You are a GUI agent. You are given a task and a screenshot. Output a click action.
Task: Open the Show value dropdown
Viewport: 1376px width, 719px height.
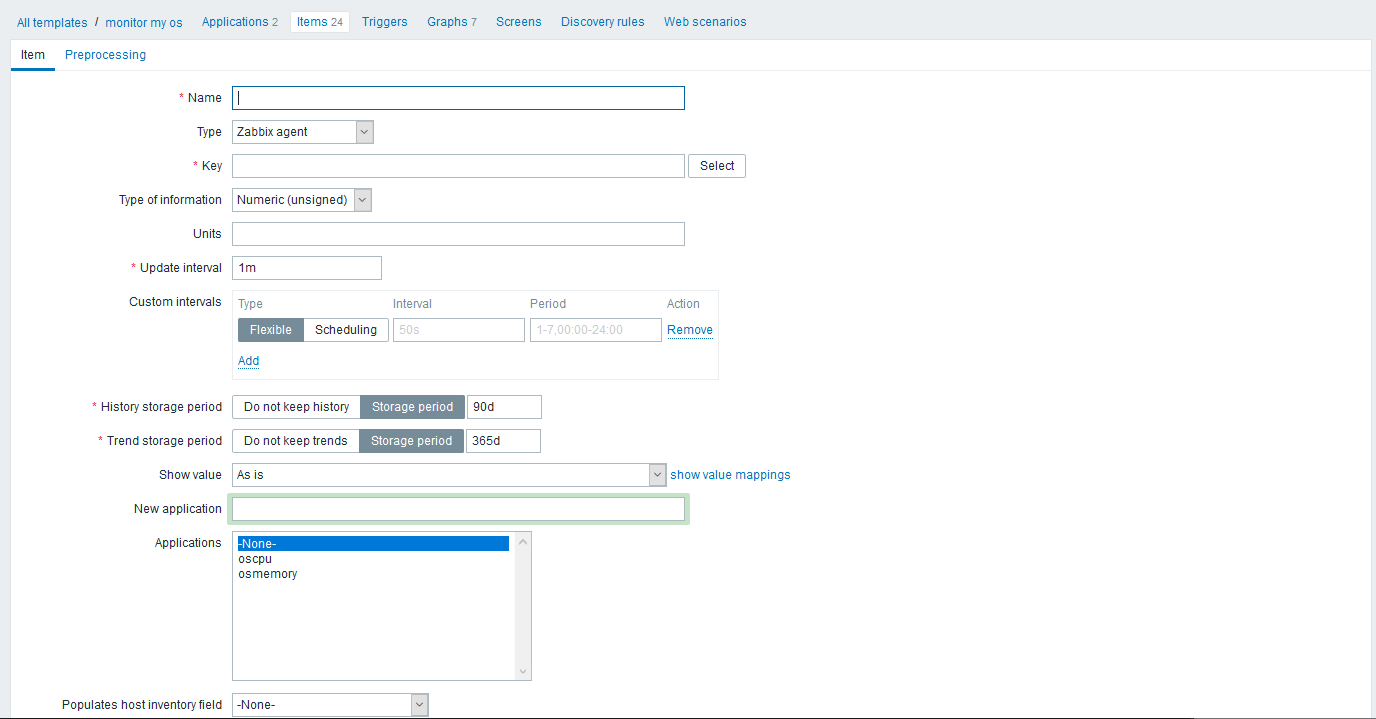[x=657, y=474]
